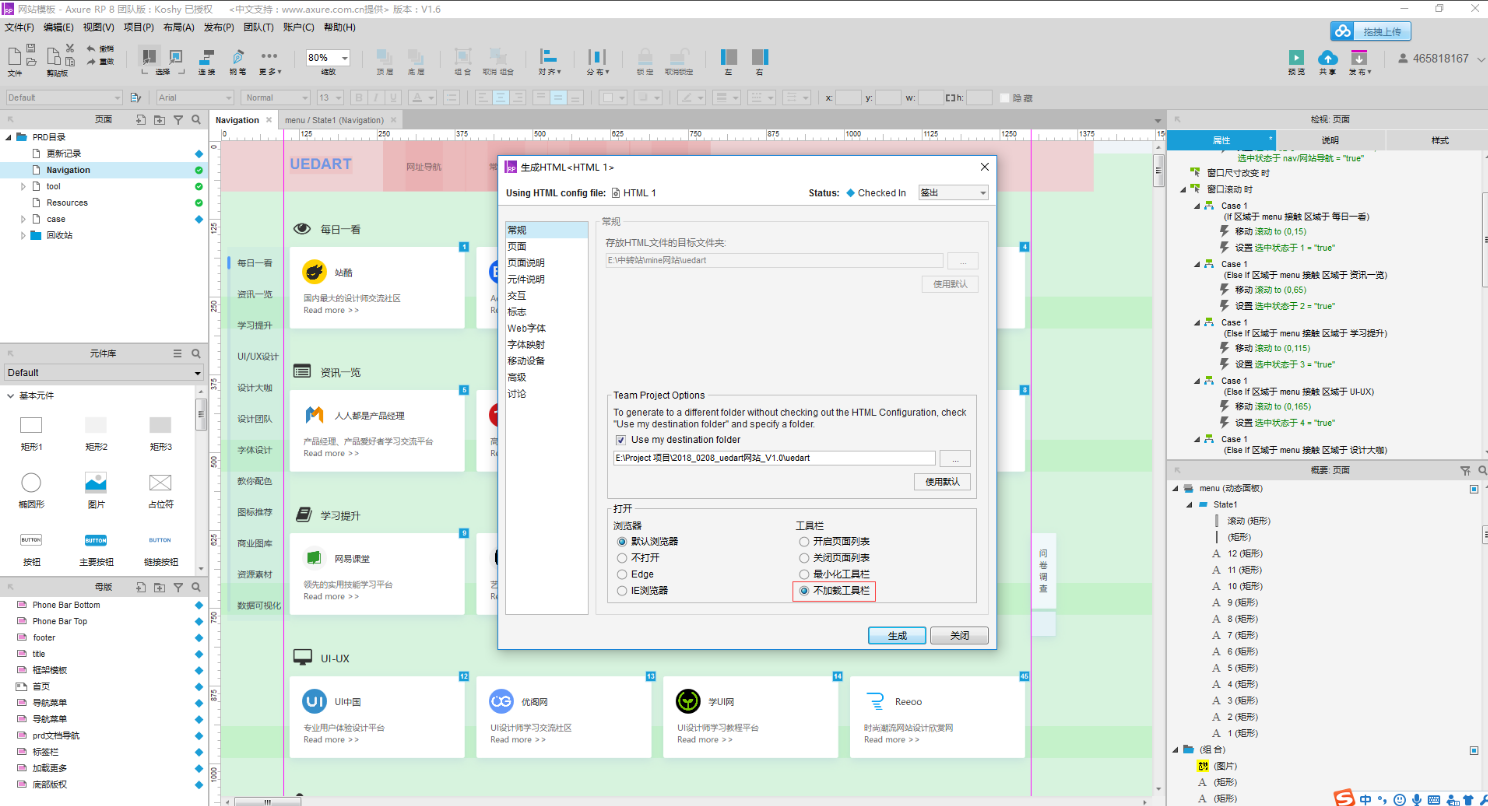Open the 80% zoom dropdown
Screen dimensions: 1488x806
click(x=345, y=58)
